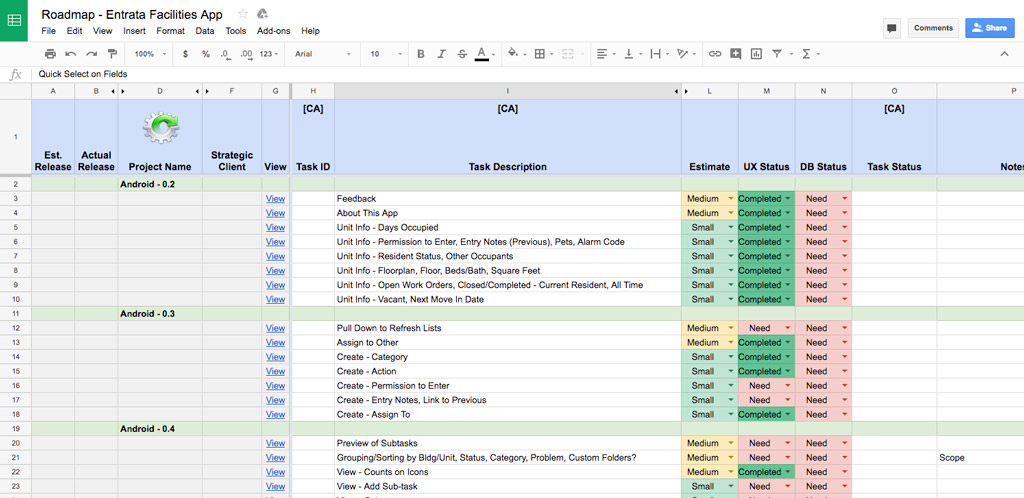Open the Tools menu
The width and height of the screenshot is (1024, 498).
tap(236, 31)
